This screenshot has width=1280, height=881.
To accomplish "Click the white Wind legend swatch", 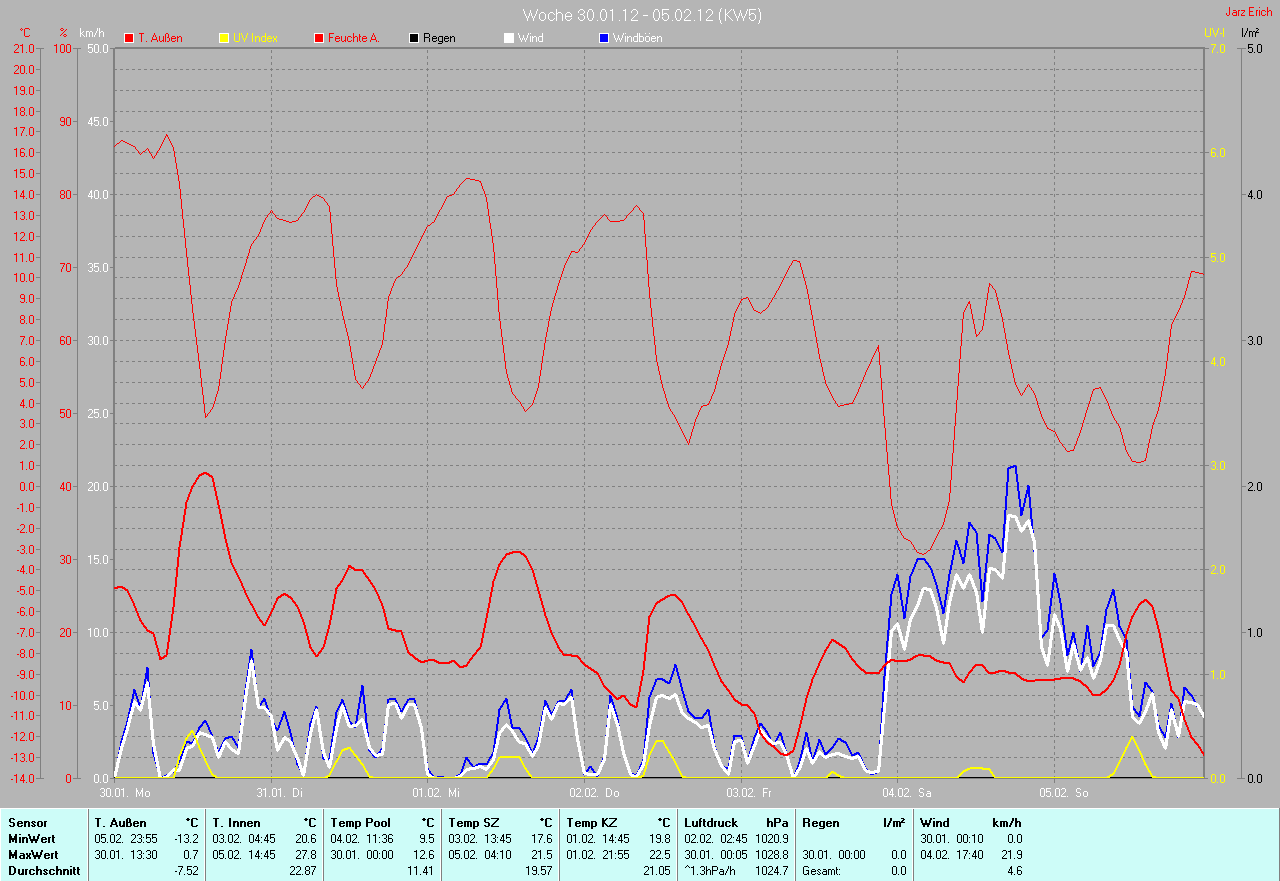I will click(508, 38).
